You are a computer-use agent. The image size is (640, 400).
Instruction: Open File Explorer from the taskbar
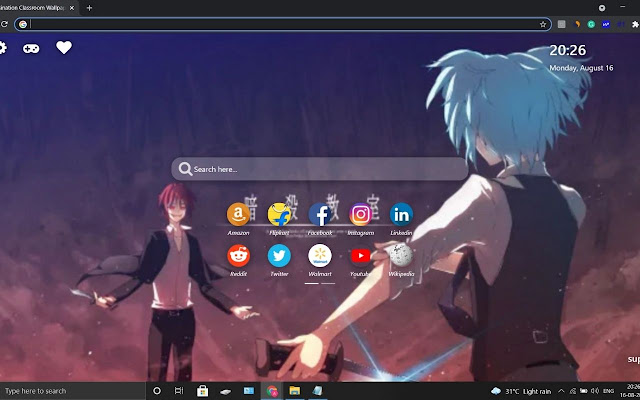click(295, 391)
